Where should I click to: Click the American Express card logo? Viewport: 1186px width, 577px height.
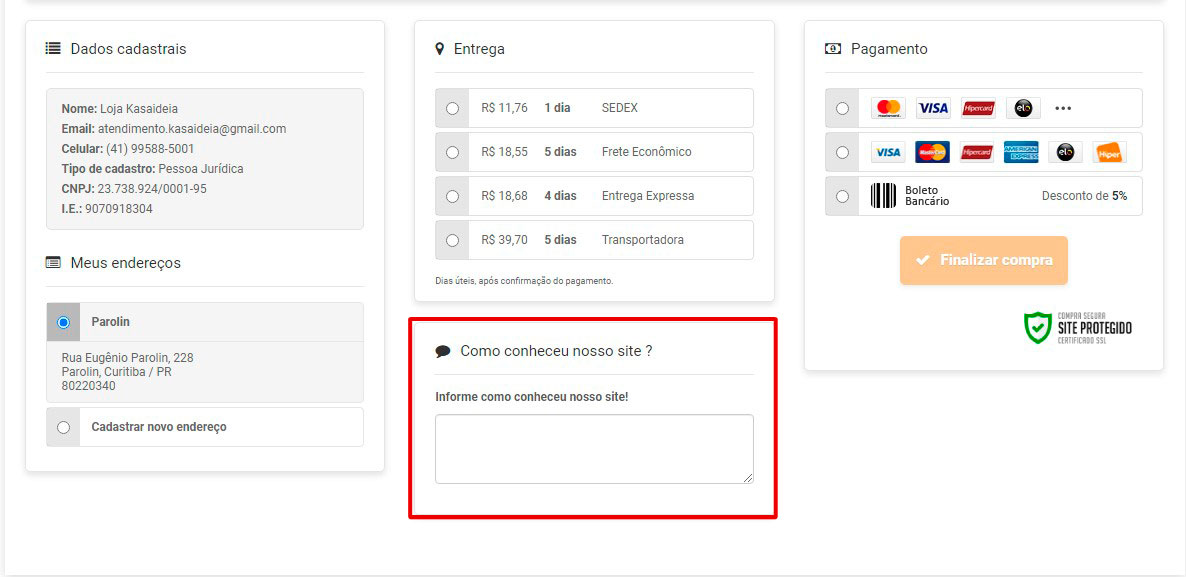[1021, 152]
